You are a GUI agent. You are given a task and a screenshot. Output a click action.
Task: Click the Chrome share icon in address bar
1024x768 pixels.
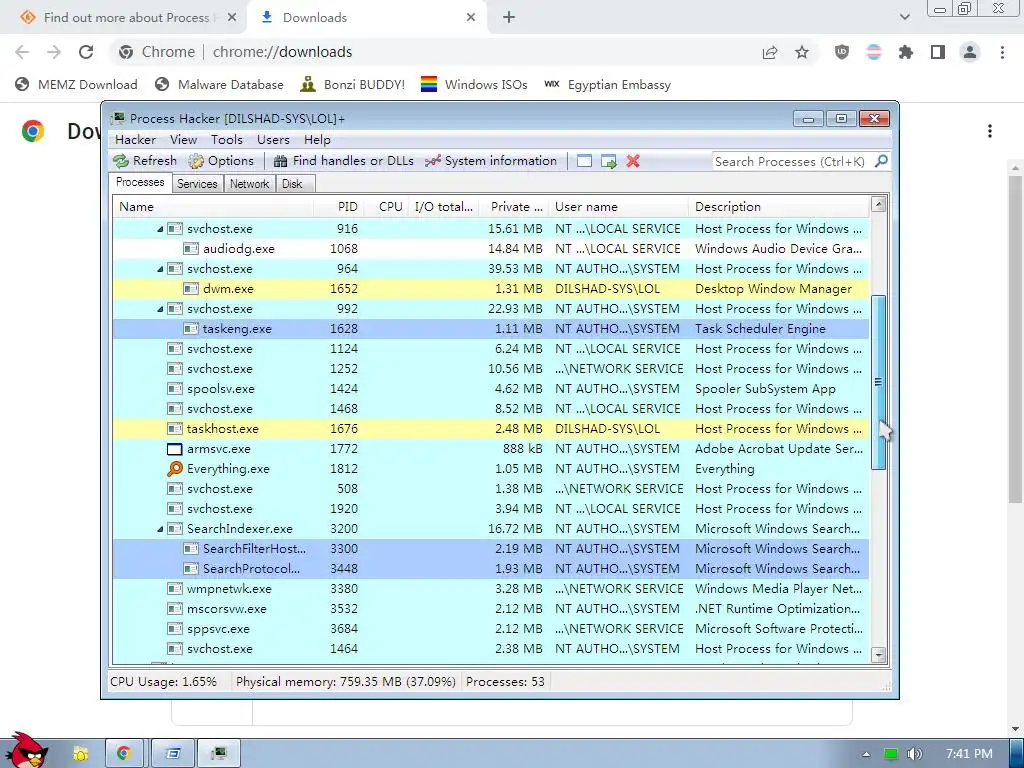[770, 52]
